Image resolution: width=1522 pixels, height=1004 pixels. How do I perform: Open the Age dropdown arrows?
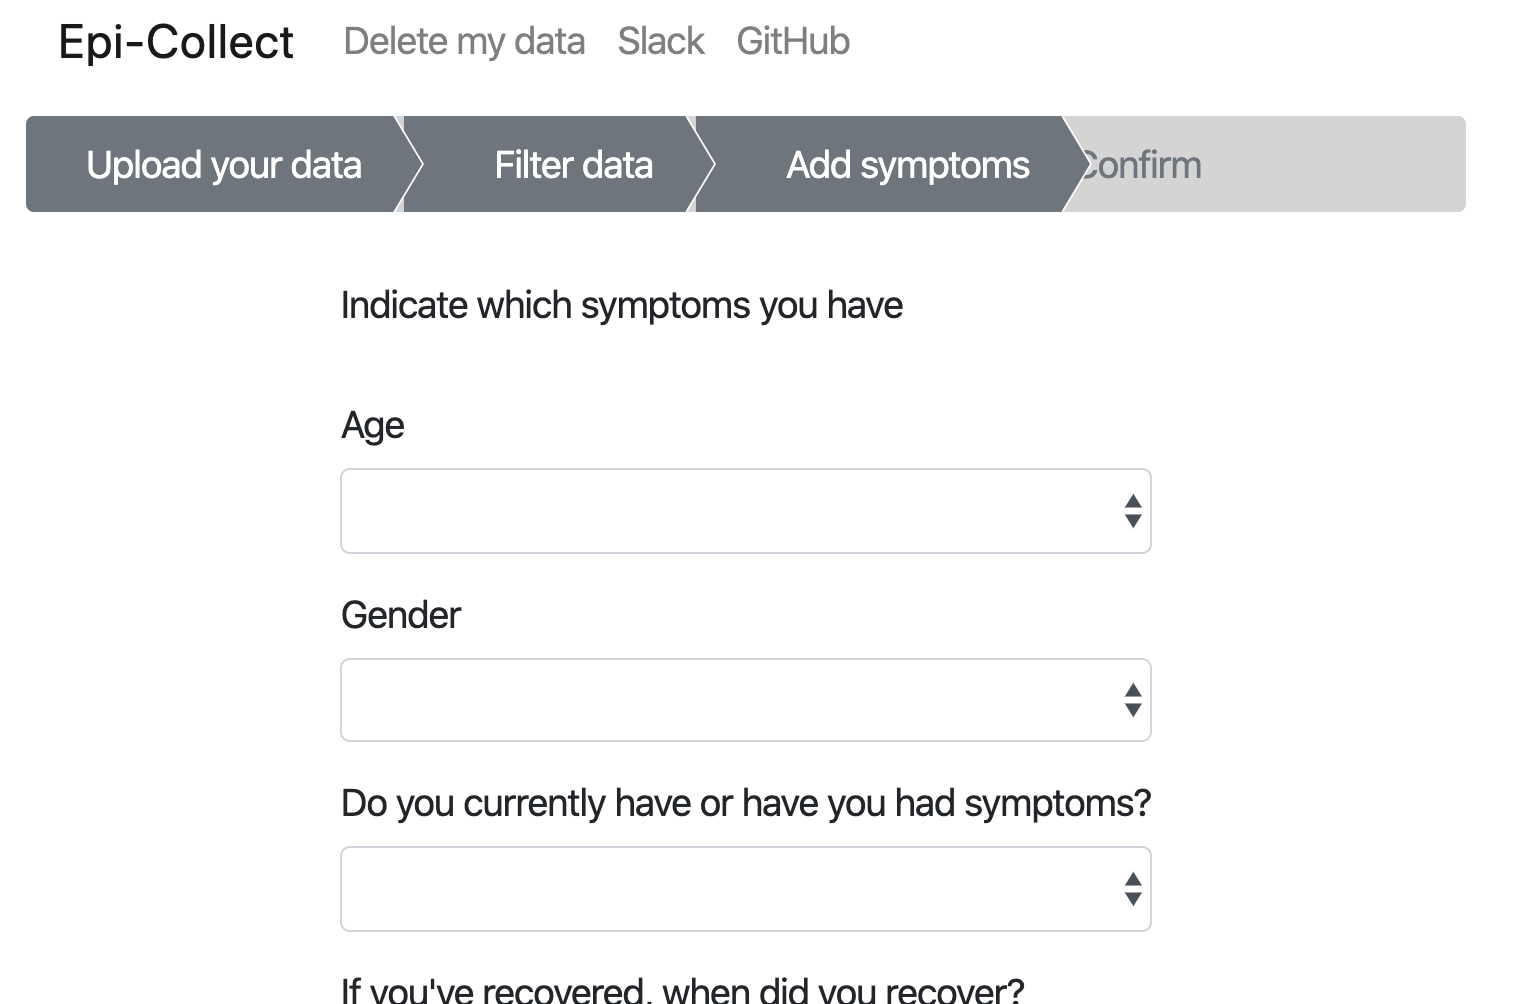tap(1132, 511)
